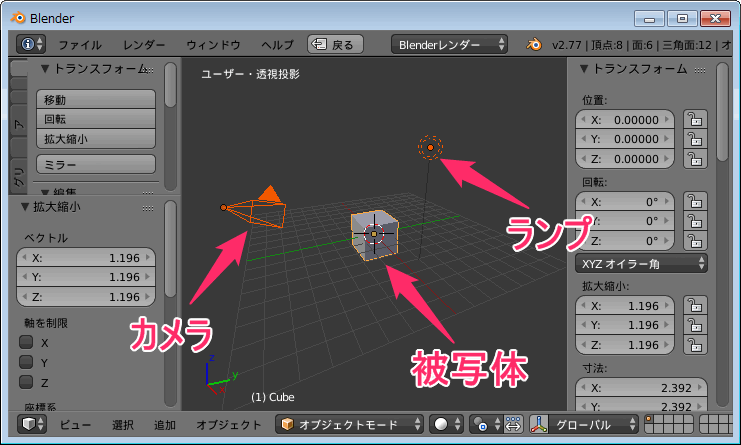741x445 pixels.
Task: Click the 拡大縮小 tool button
Action: point(96,139)
